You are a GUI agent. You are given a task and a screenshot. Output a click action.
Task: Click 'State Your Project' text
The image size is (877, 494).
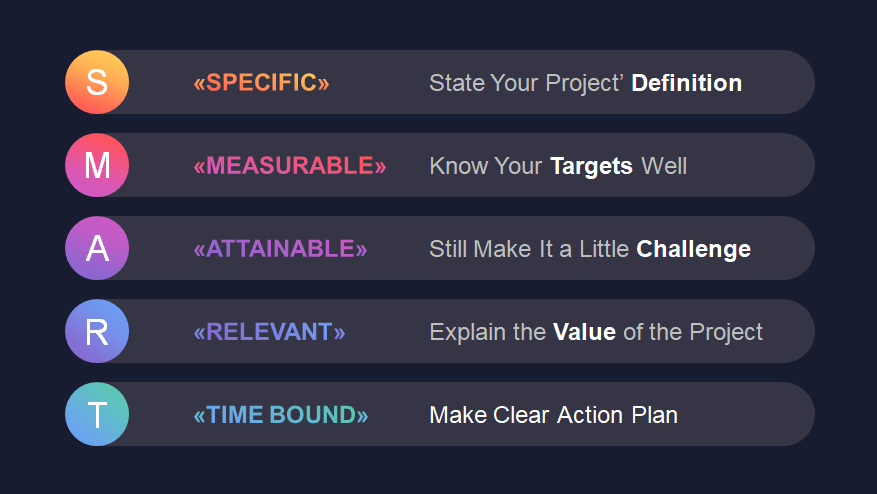(x=526, y=83)
